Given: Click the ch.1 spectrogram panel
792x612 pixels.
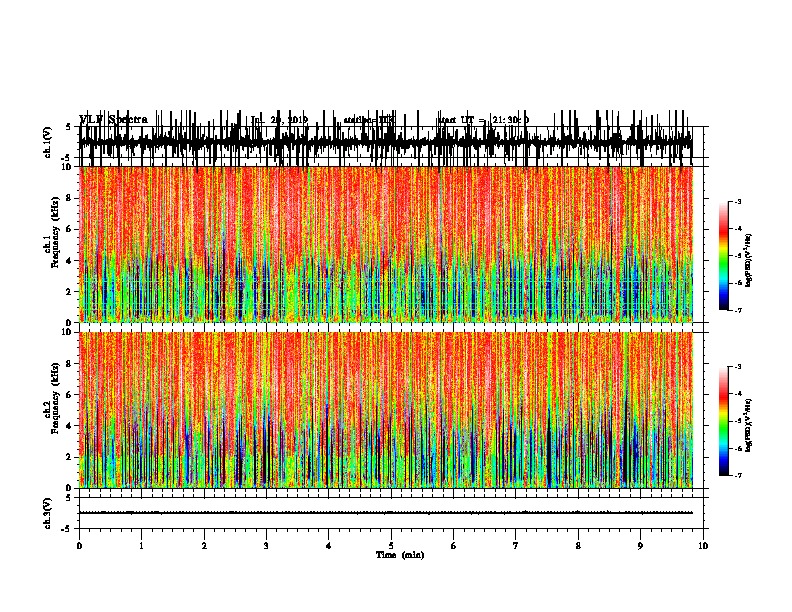Looking at the screenshot, I should point(386,244).
